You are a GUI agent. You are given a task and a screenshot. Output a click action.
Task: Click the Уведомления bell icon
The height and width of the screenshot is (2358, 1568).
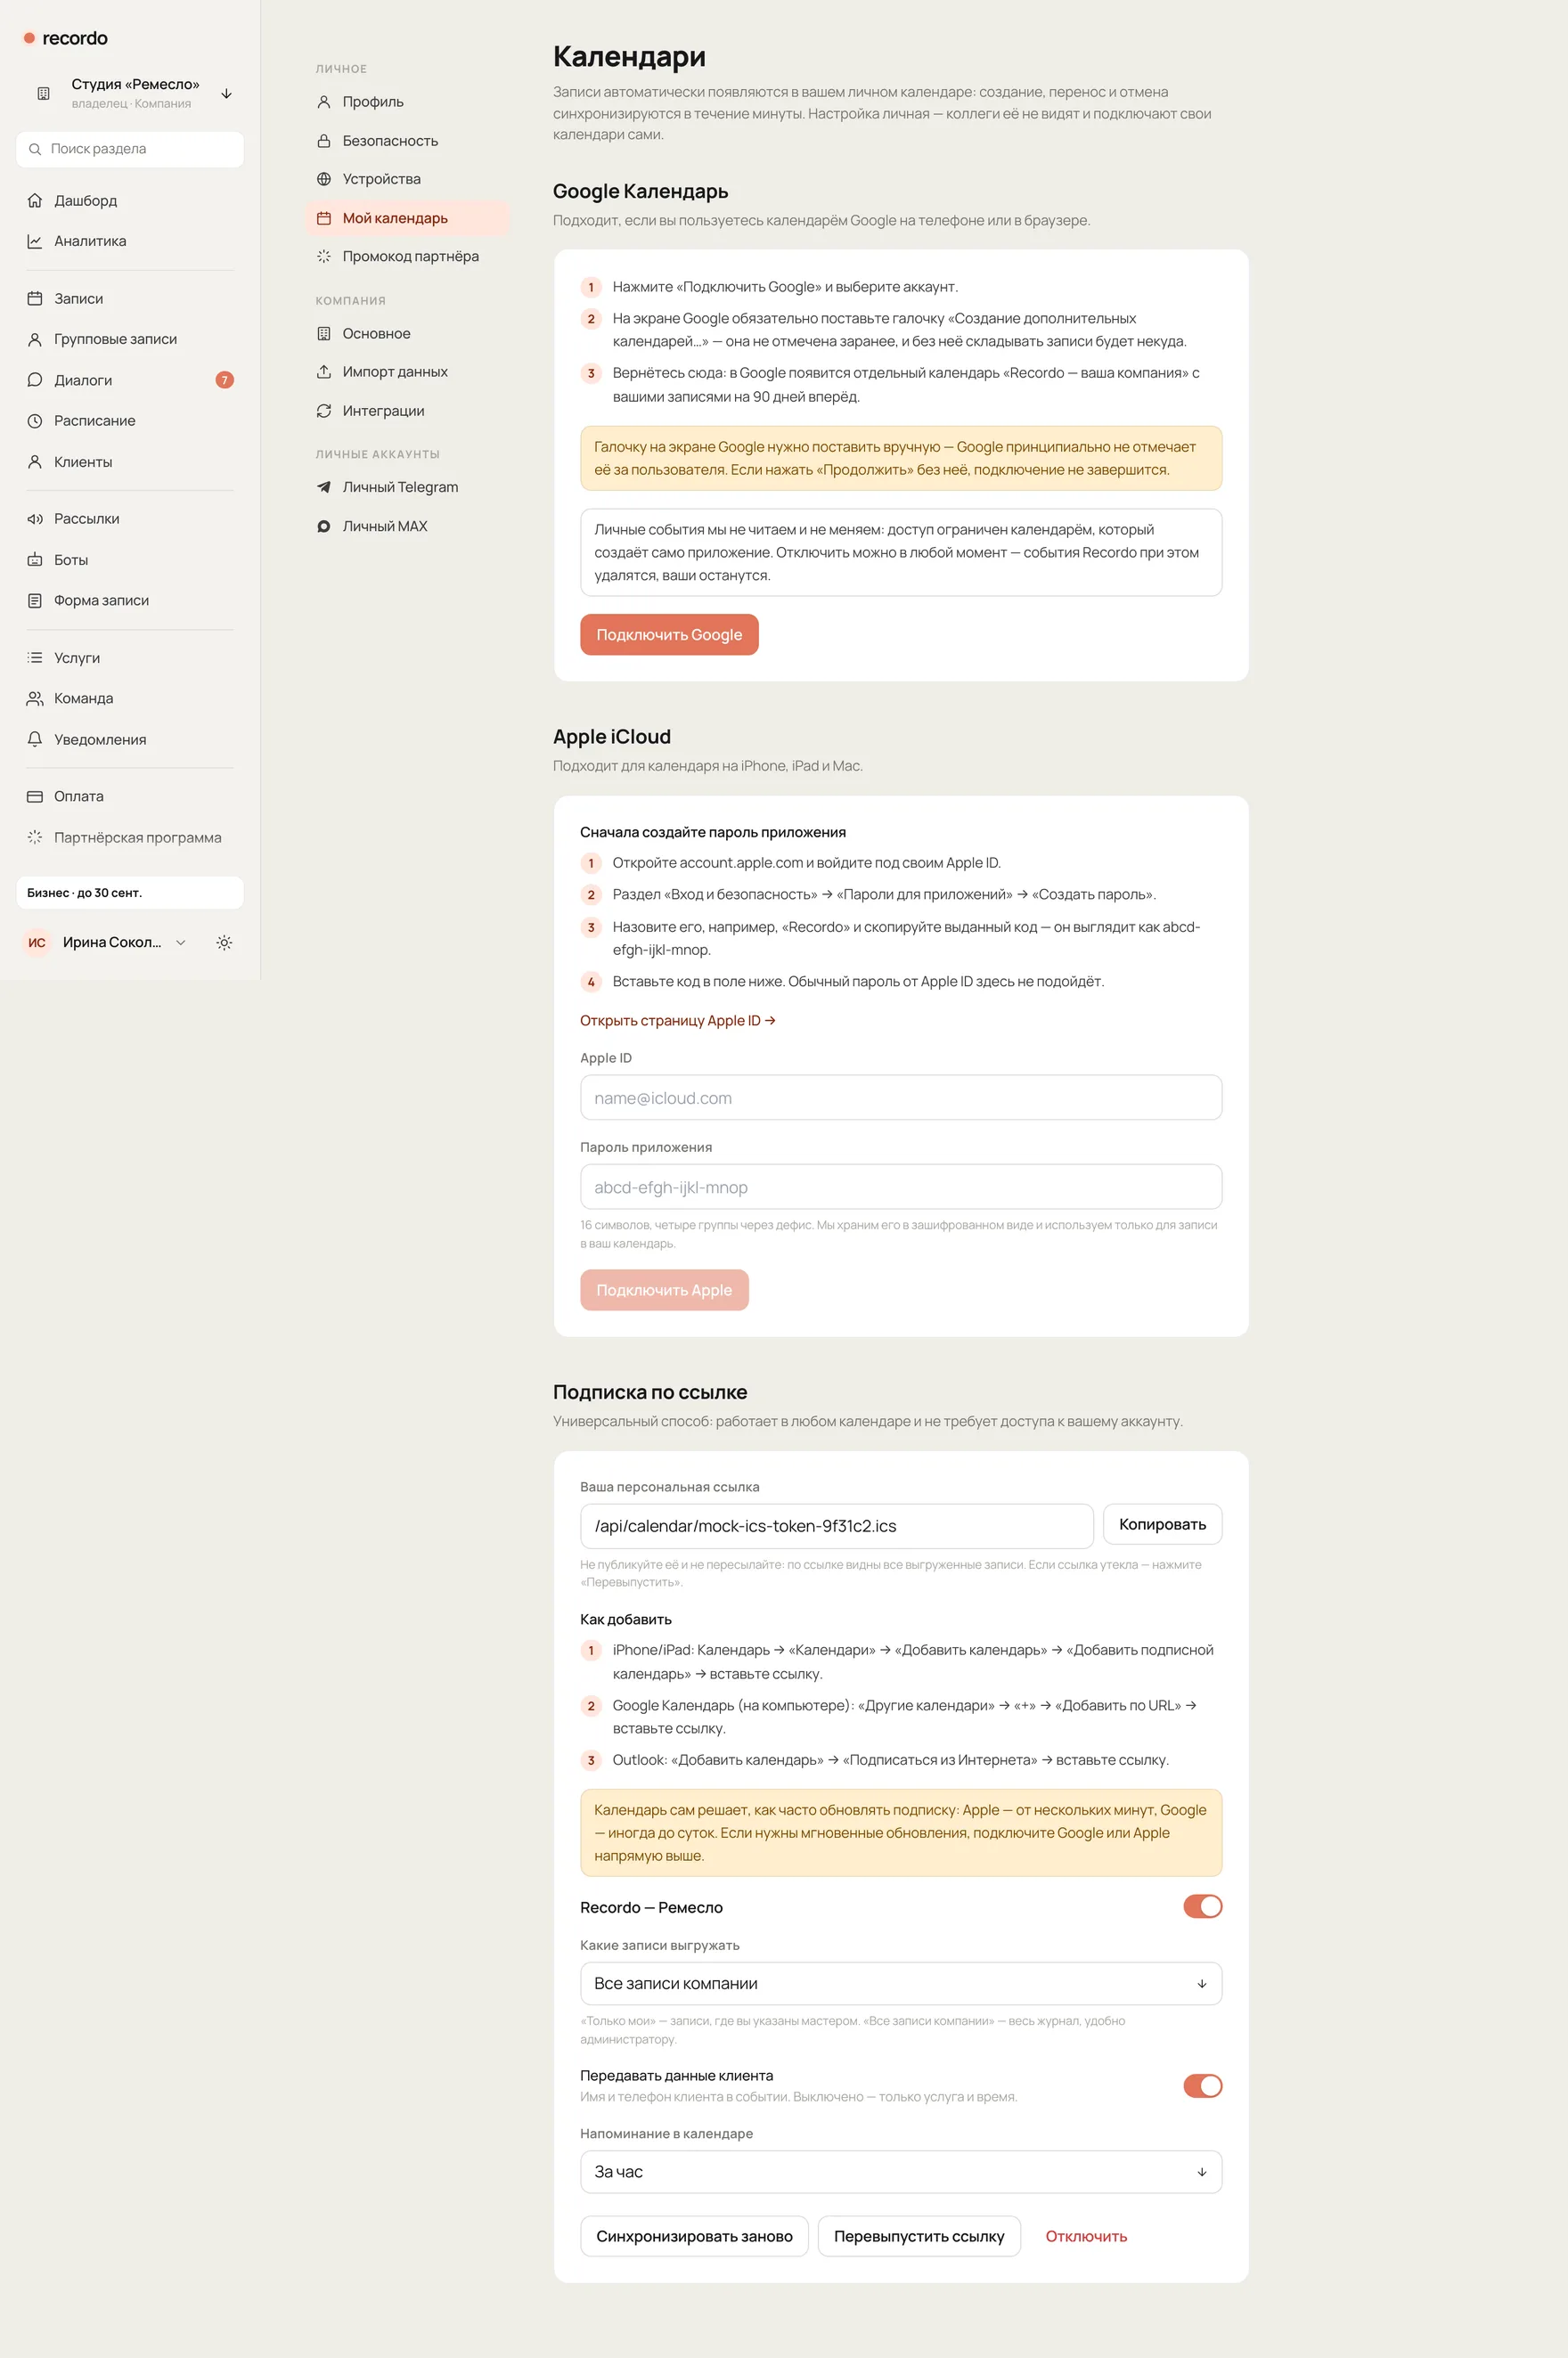tap(35, 739)
